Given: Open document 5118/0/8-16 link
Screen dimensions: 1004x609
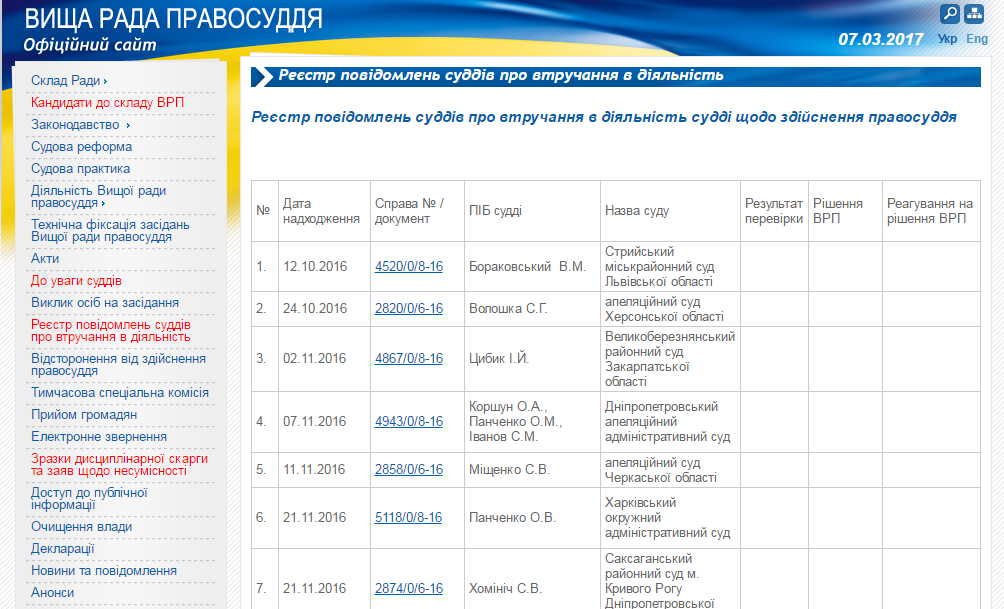Looking at the screenshot, I should coord(408,518).
